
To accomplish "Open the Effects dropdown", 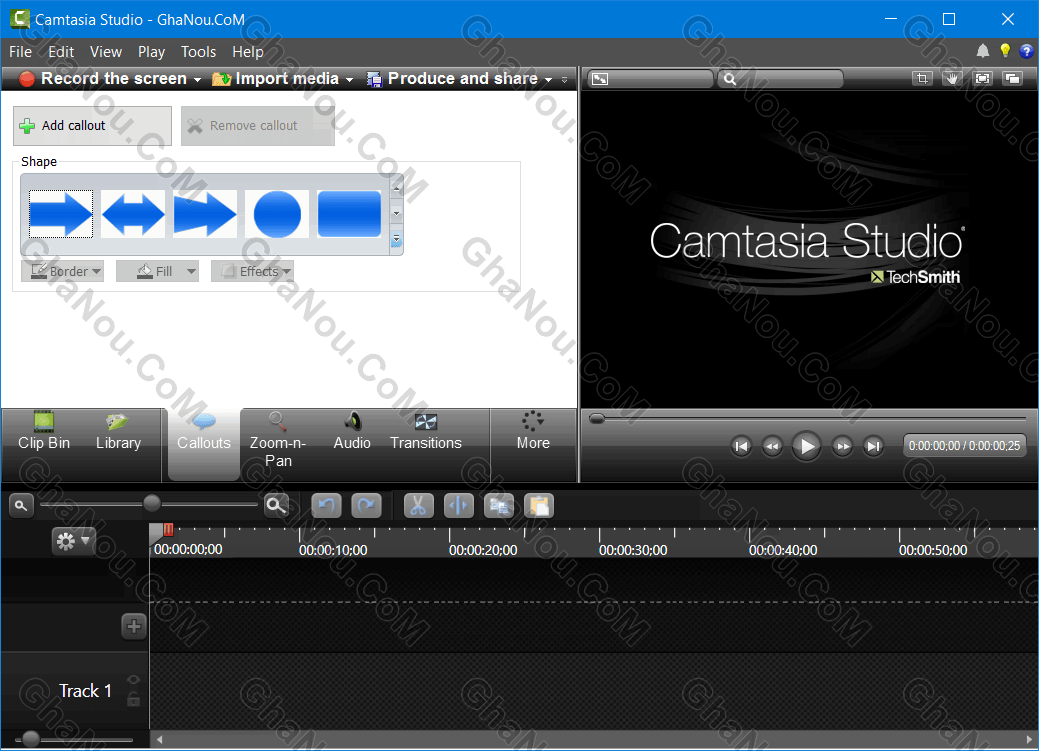I will coord(252,271).
